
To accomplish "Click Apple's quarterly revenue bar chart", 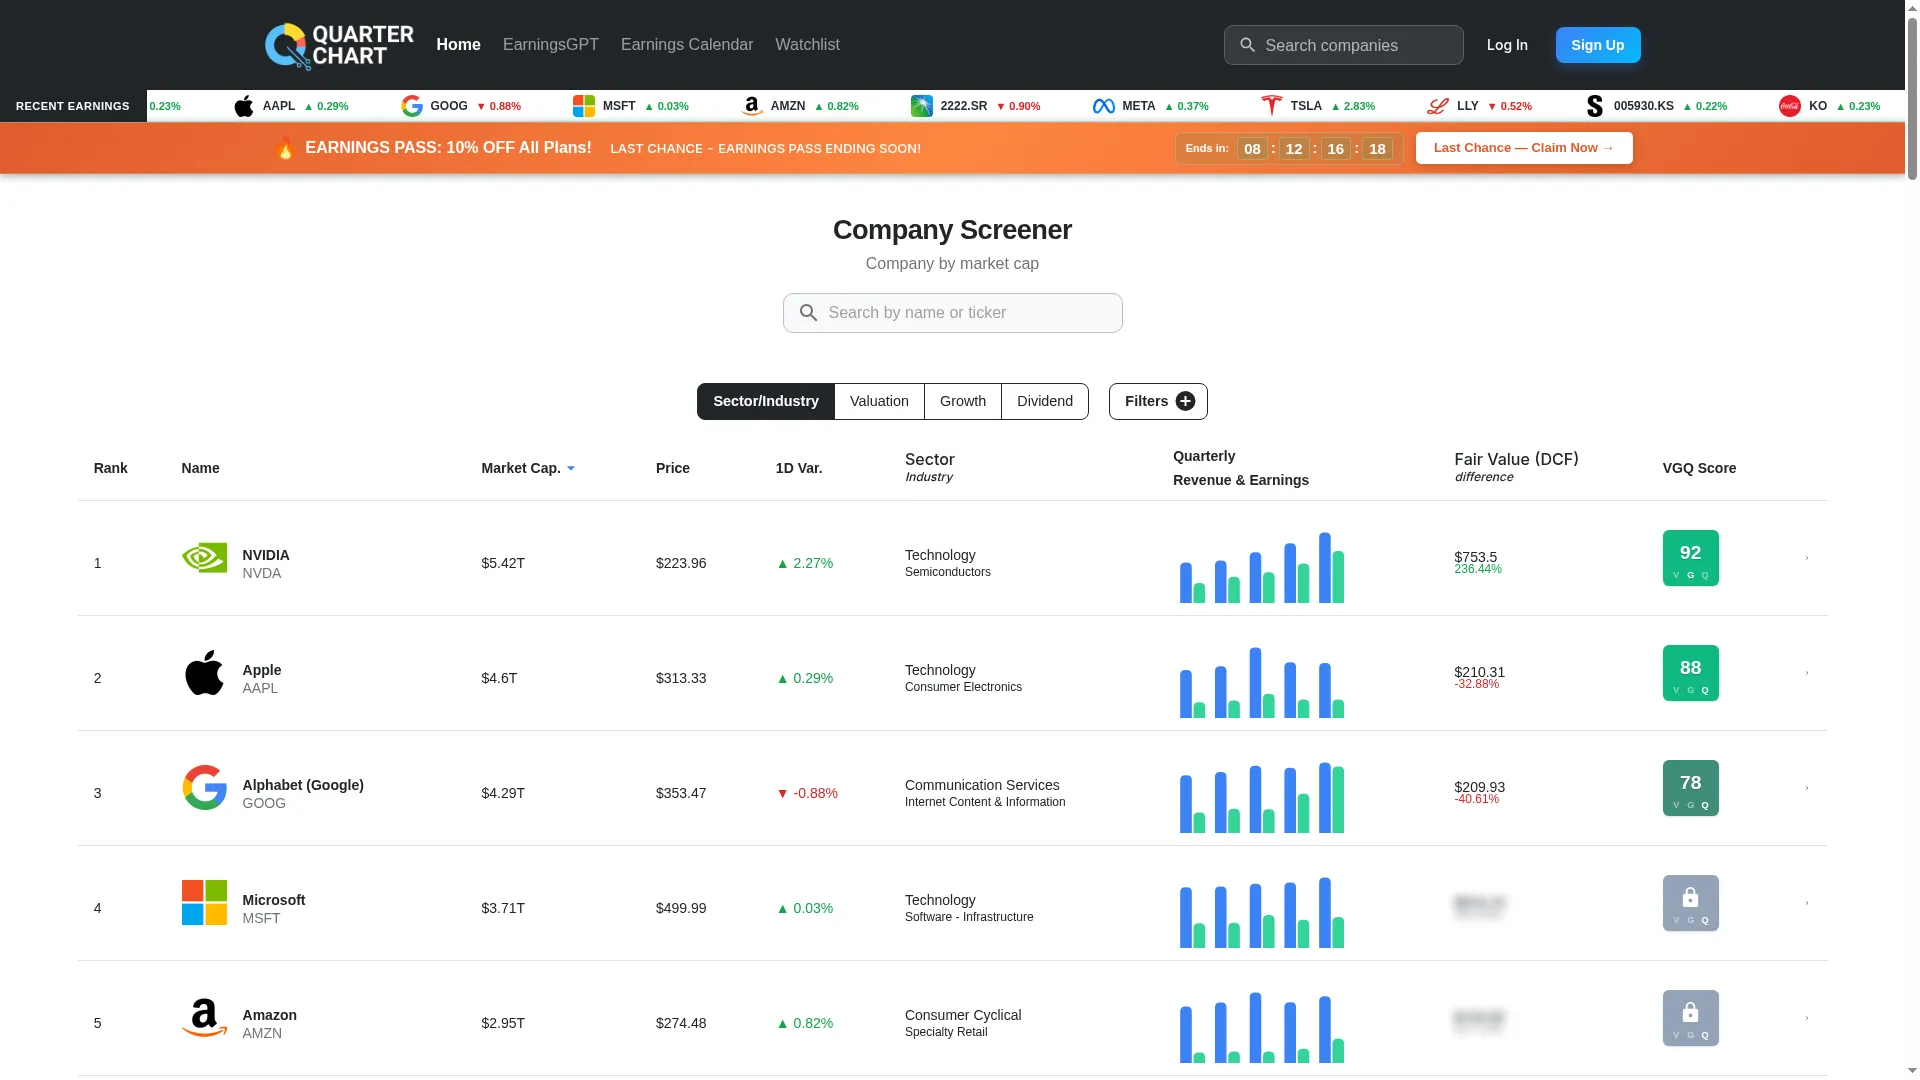I will [x=1262, y=682].
